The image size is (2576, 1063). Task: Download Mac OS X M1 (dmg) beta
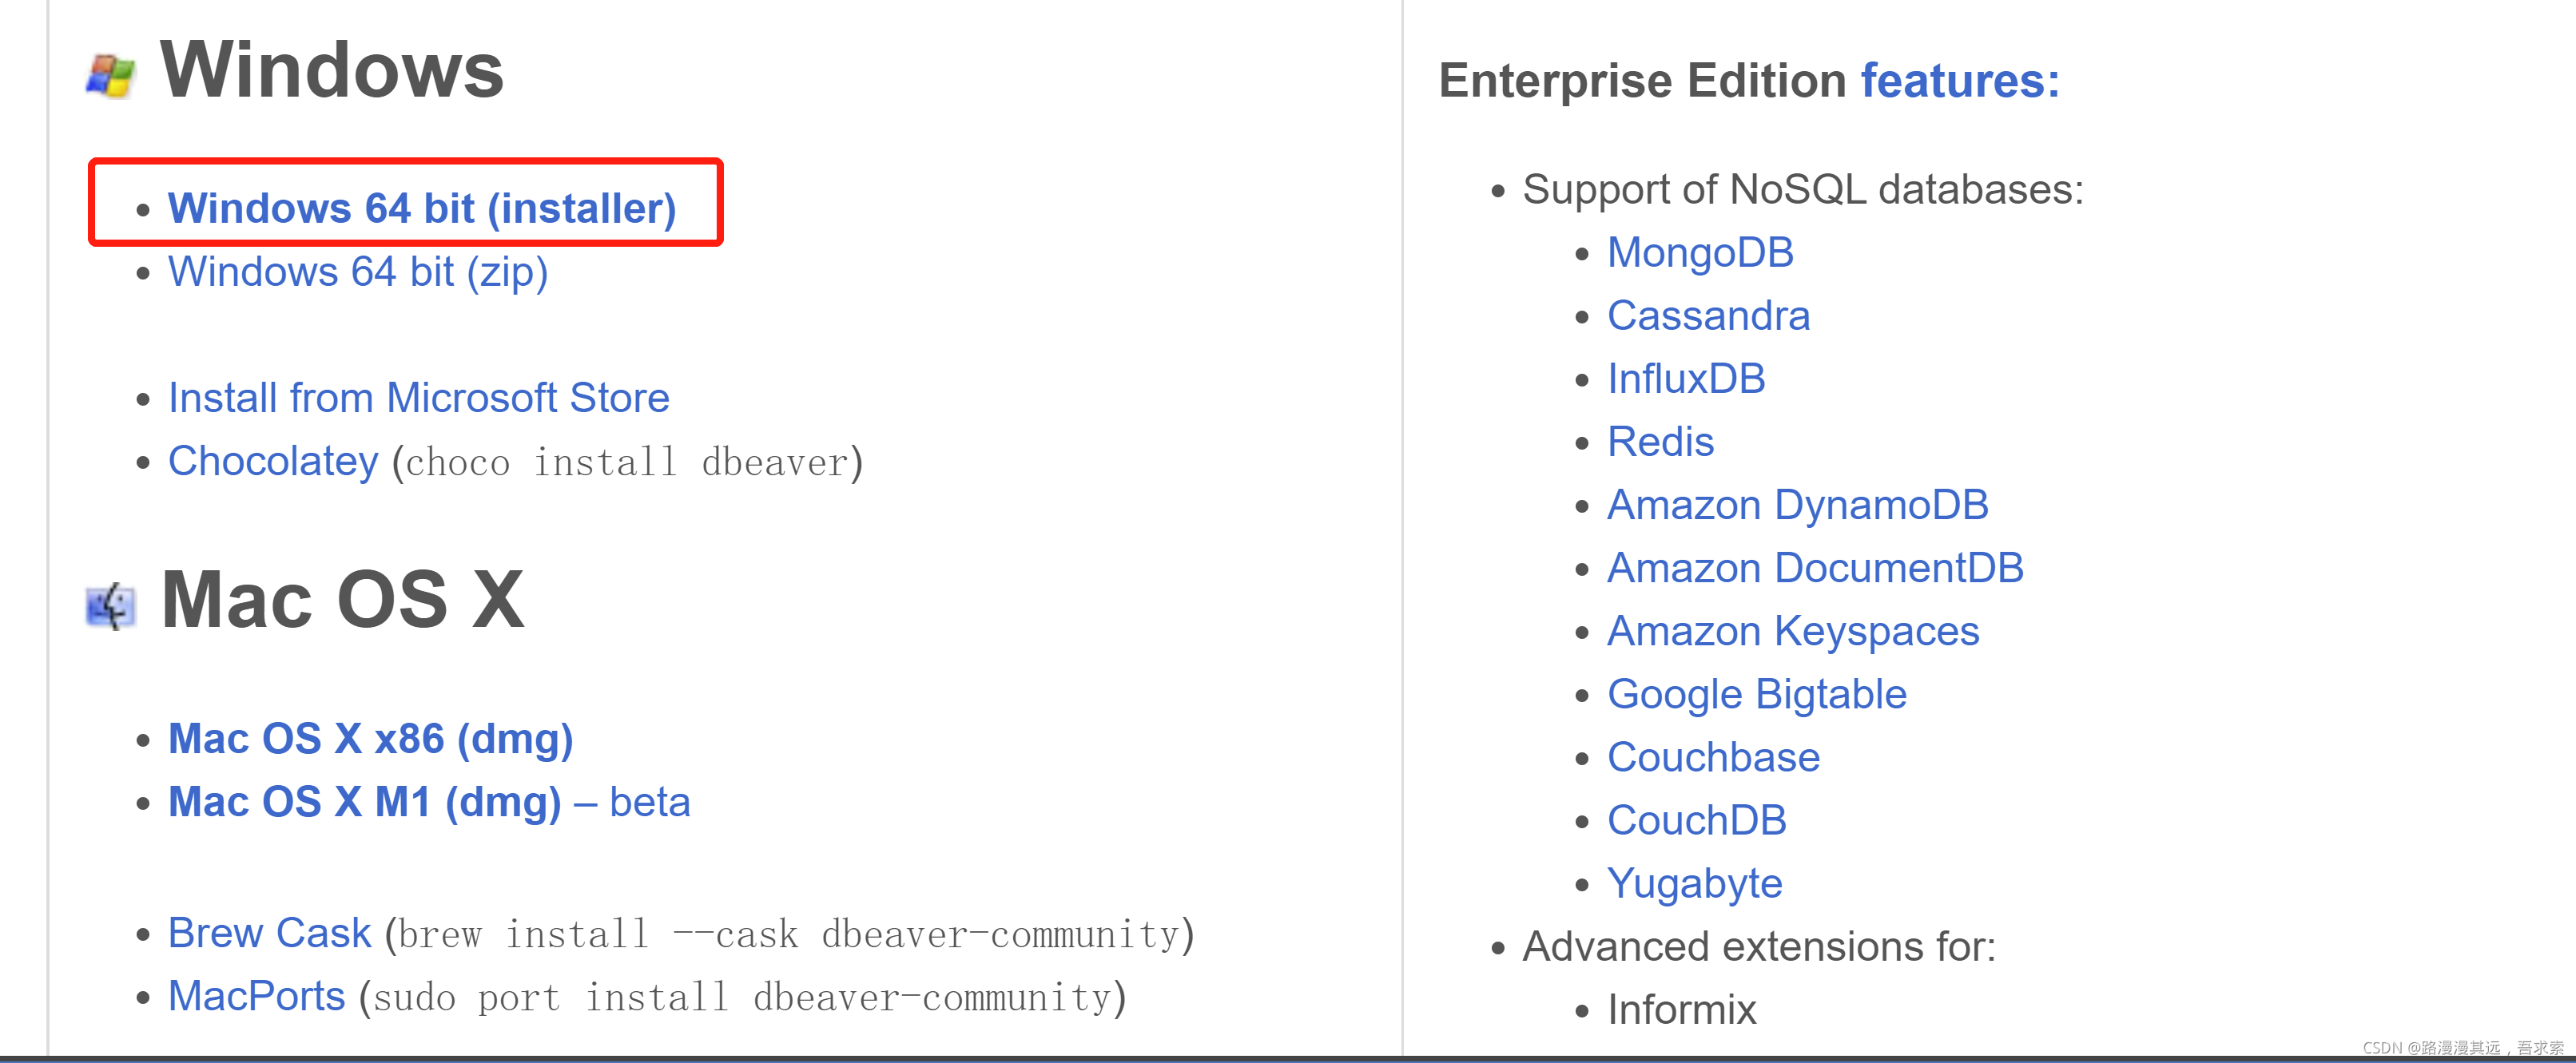point(429,802)
